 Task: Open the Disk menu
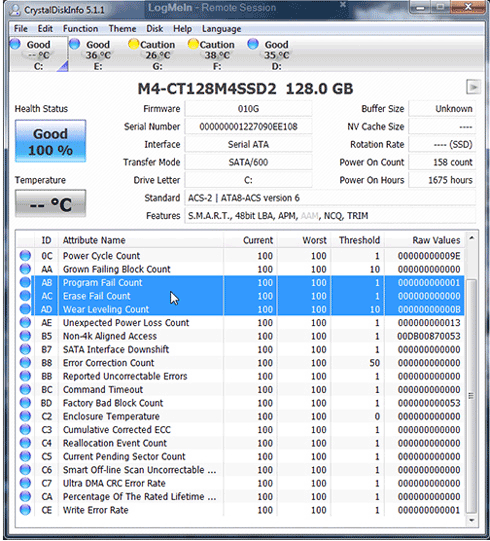pyautogui.click(x=155, y=29)
